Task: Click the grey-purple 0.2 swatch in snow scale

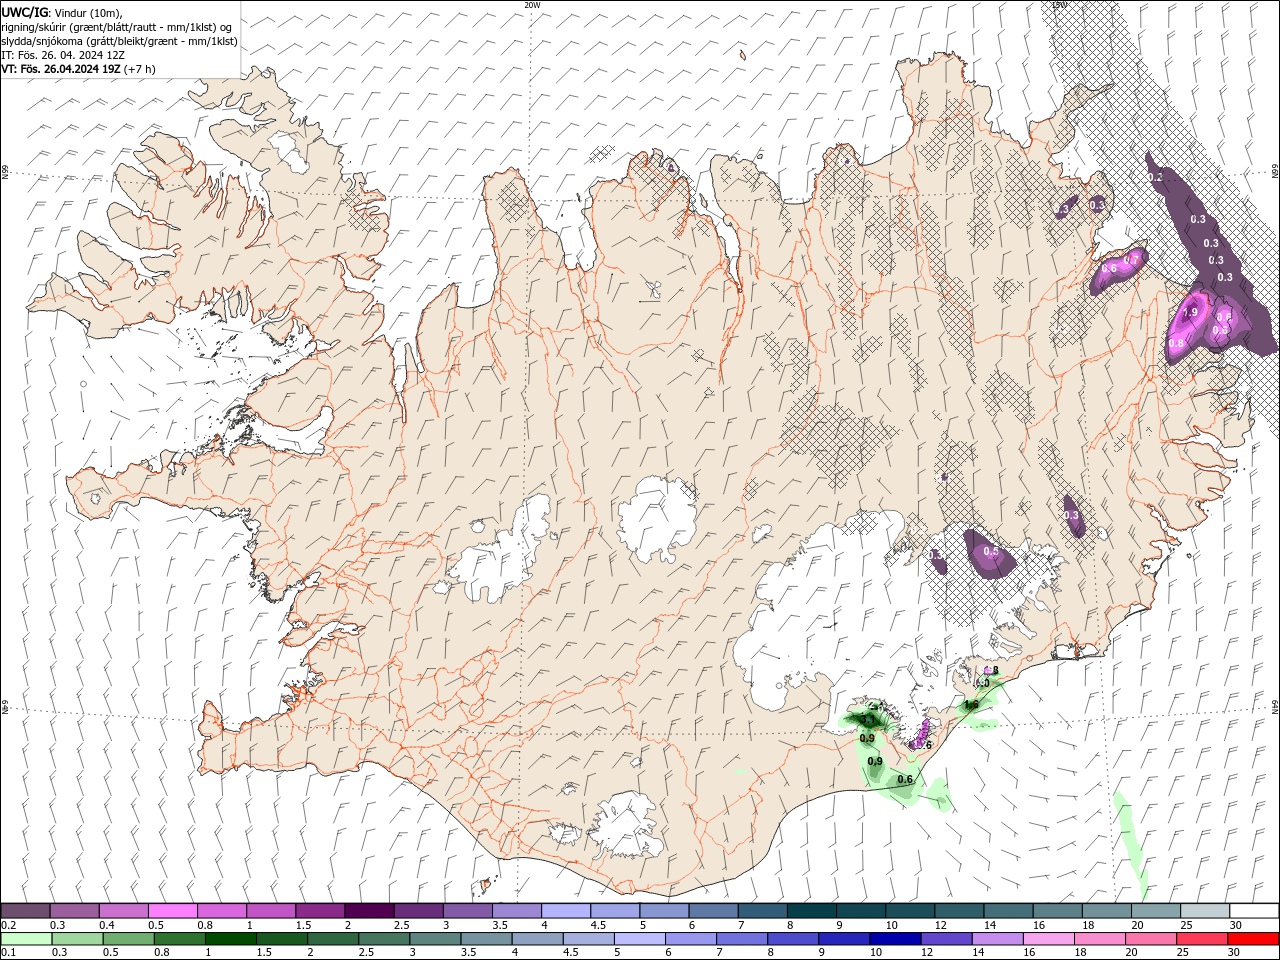Action: coord(25,910)
